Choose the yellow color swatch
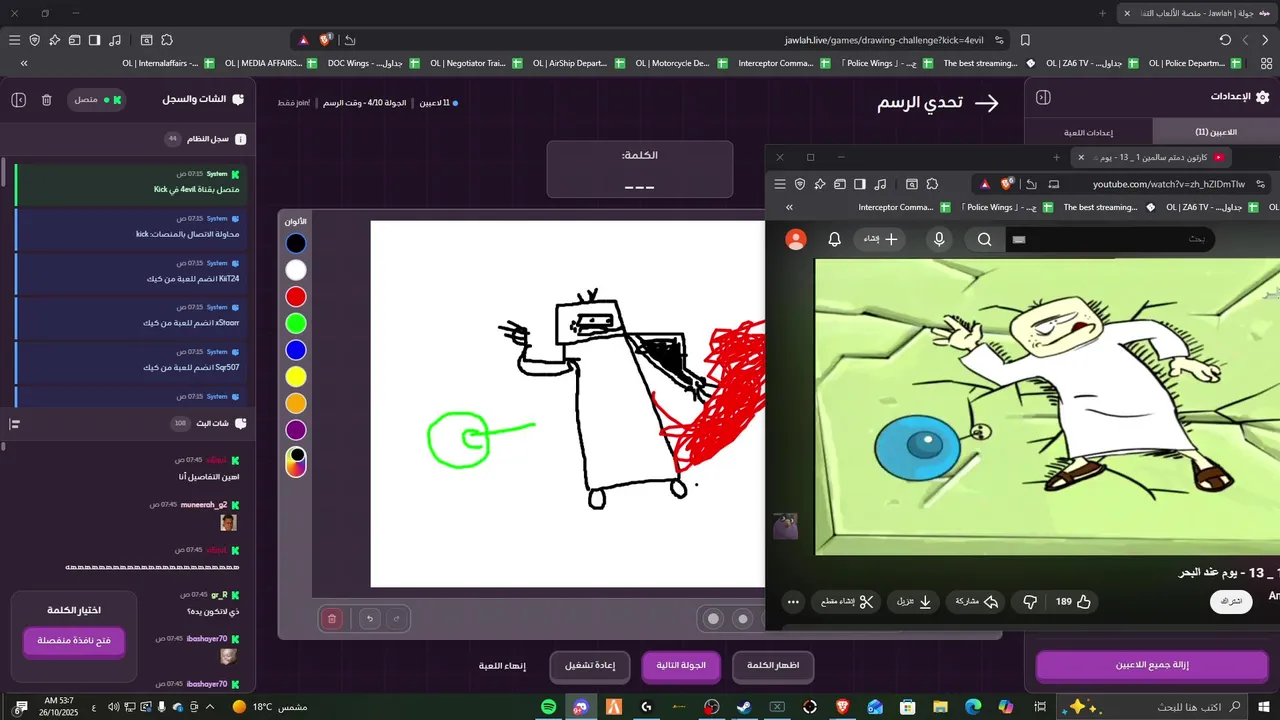Screen dimensions: 1280x720 (296, 377)
